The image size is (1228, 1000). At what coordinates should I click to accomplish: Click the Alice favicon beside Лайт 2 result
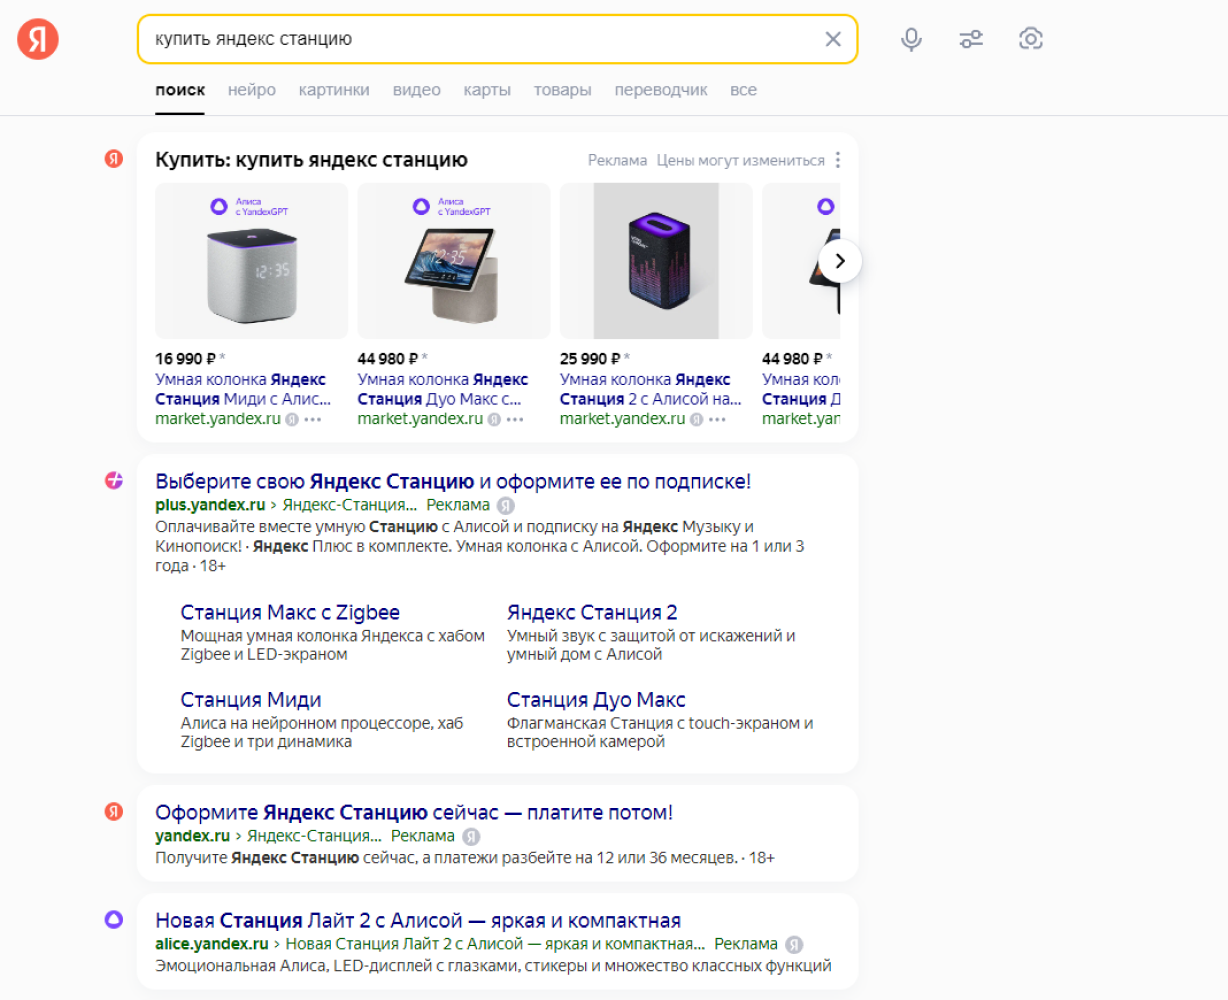[x=114, y=919]
